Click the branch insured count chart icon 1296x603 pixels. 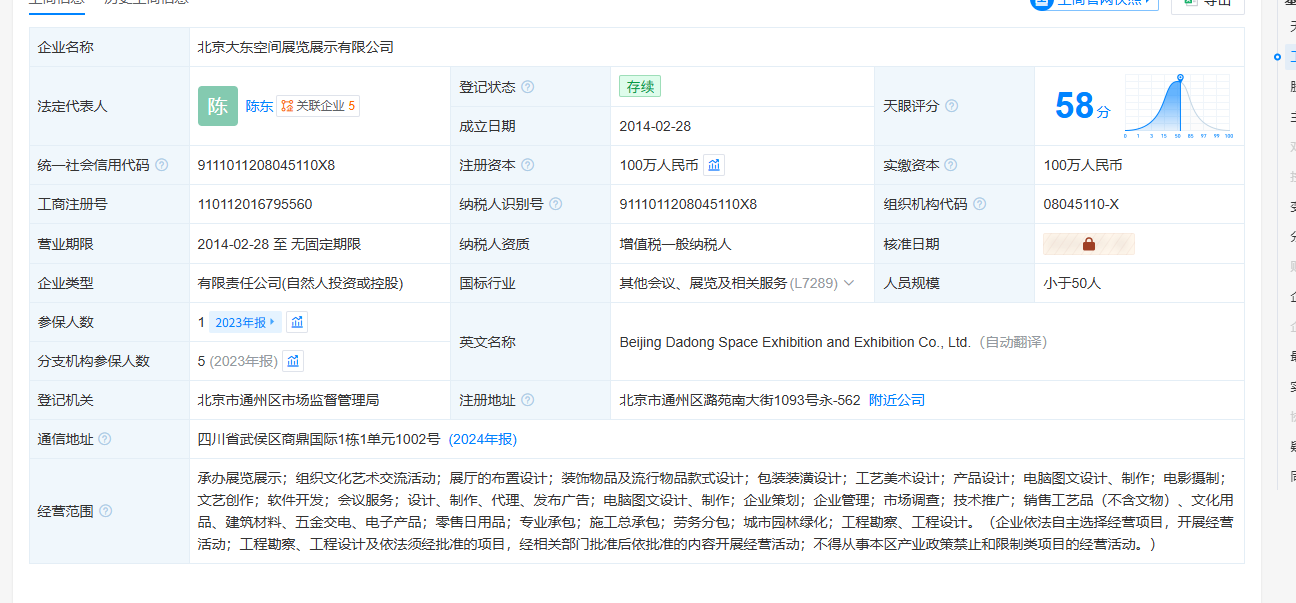click(x=293, y=361)
